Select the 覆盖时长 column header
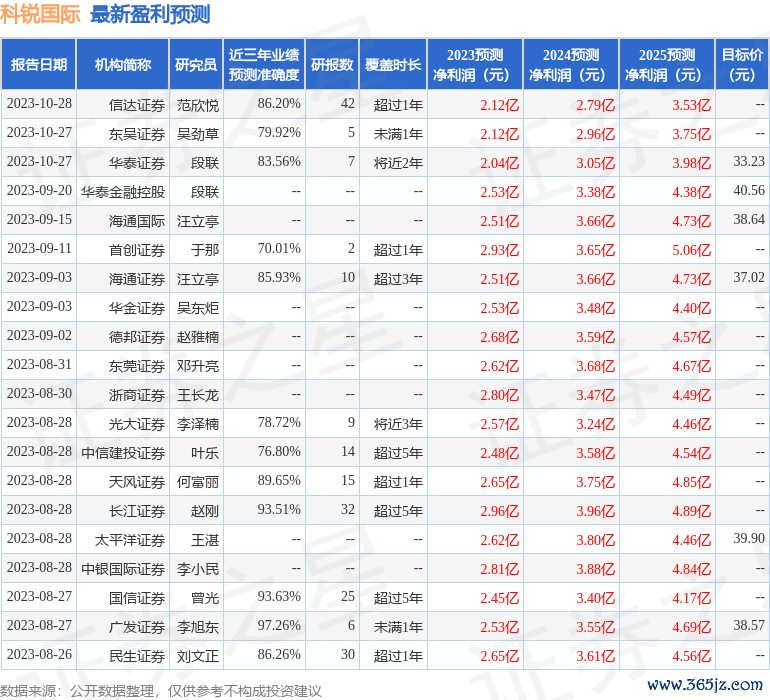Screen dimensions: 770x700 [393, 64]
